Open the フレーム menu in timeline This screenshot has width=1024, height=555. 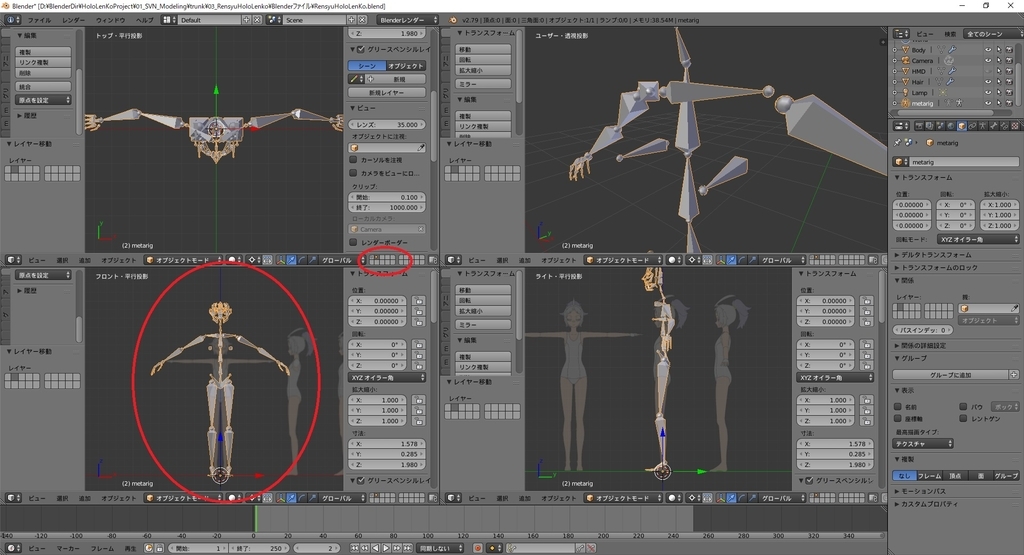(102, 548)
